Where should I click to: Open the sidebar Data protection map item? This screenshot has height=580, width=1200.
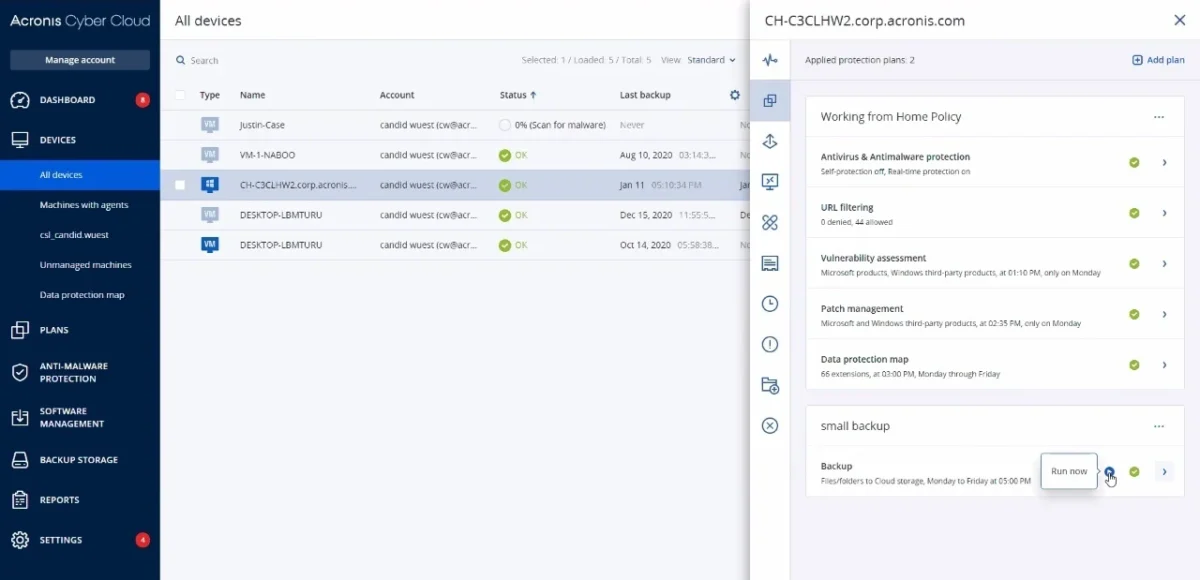80,295
